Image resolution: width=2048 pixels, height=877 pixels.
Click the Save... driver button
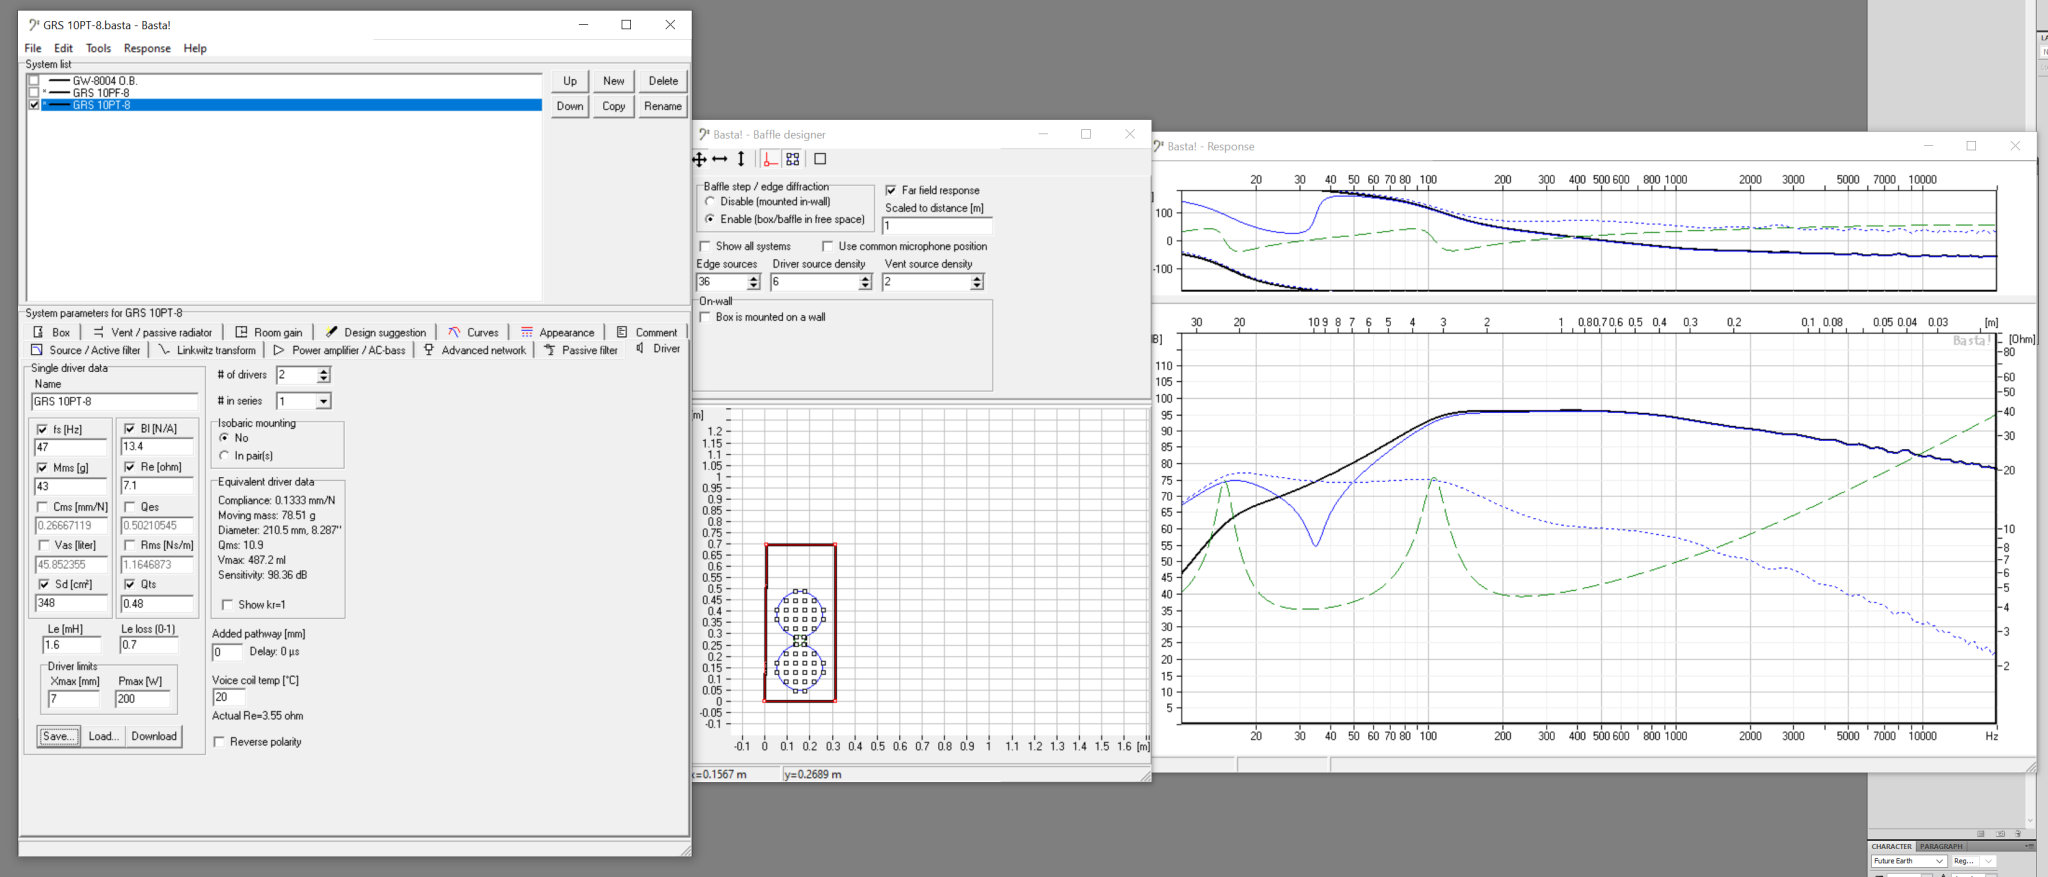pos(58,736)
